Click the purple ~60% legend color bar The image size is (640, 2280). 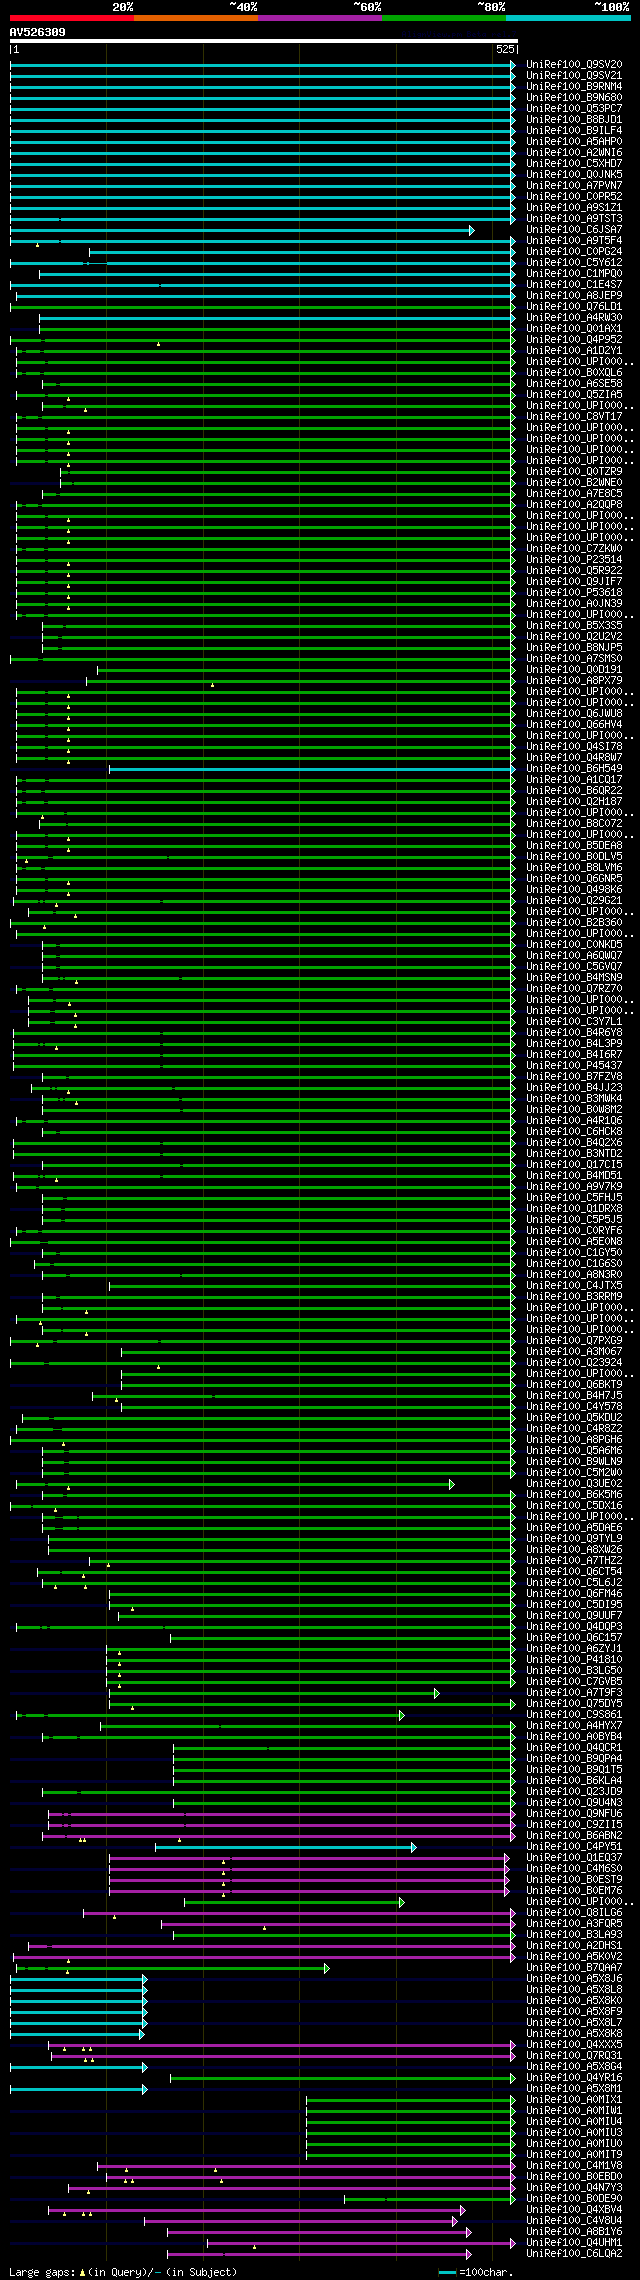point(320,17)
